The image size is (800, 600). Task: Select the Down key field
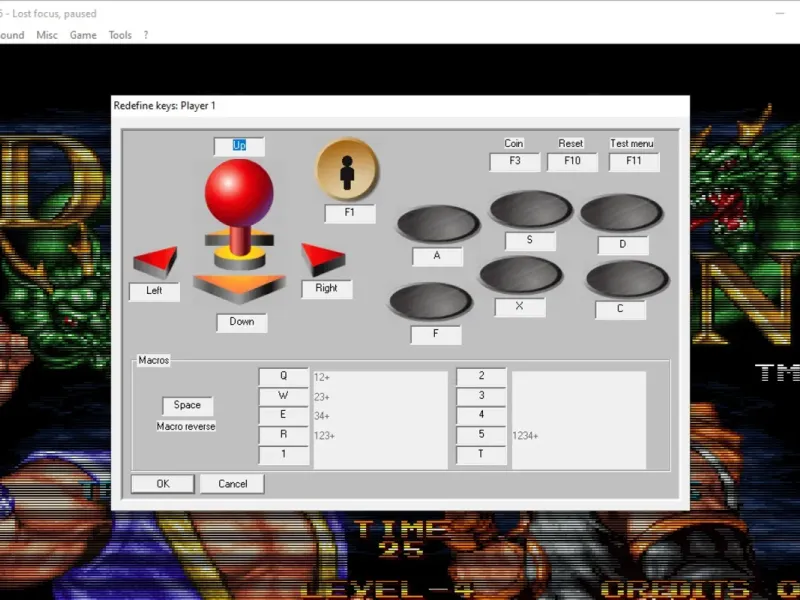tap(242, 322)
